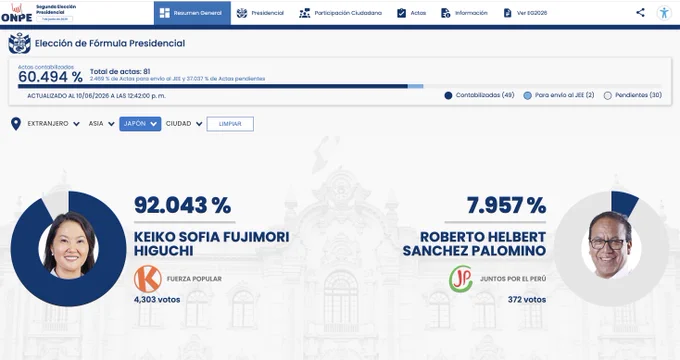Open the Presidencial tab

(x=260, y=13)
